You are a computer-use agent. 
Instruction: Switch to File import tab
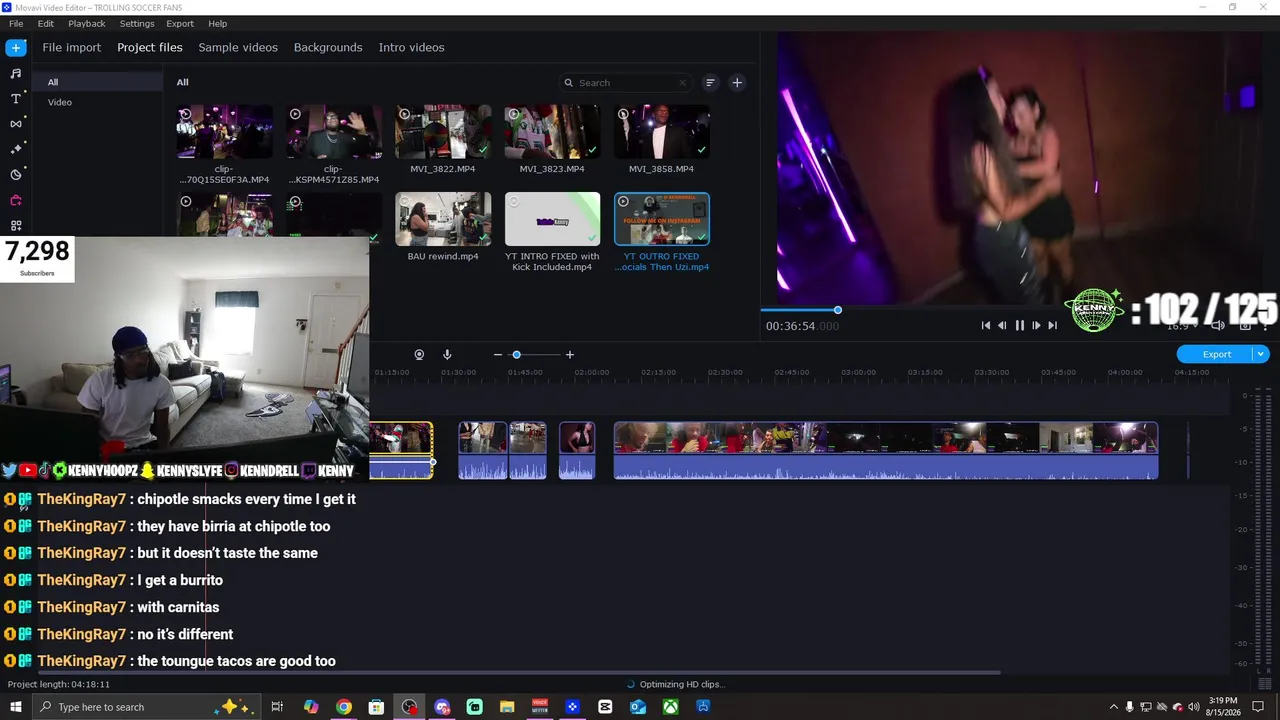tap(71, 47)
